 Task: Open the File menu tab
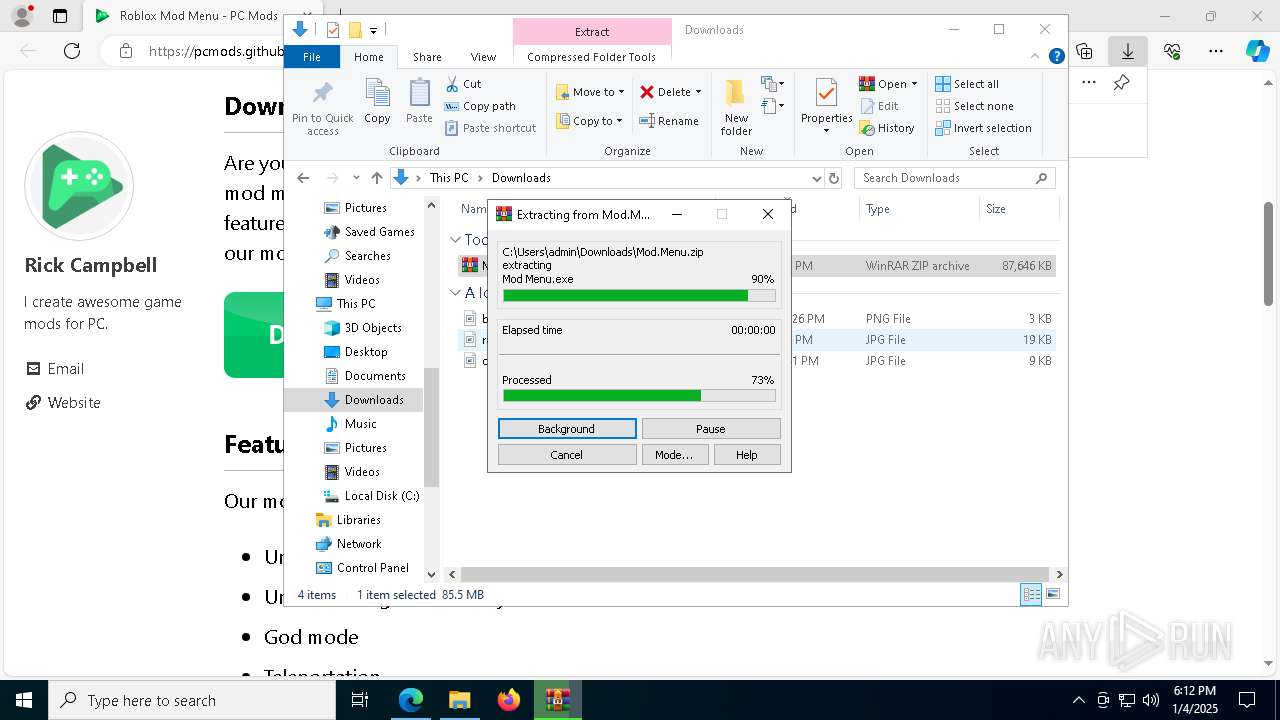[312, 57]
